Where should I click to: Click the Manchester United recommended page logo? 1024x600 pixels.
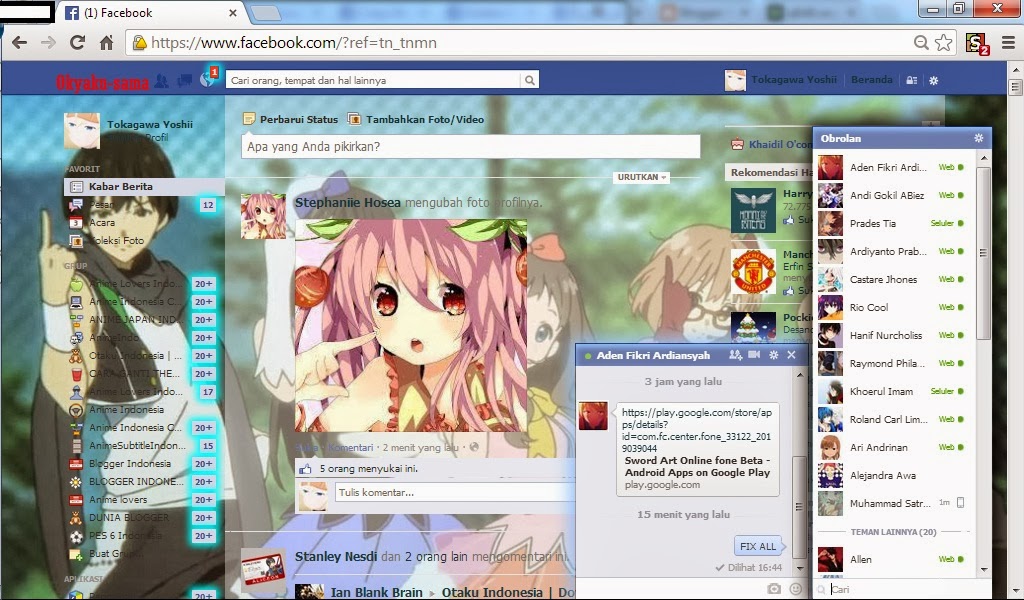753,271
